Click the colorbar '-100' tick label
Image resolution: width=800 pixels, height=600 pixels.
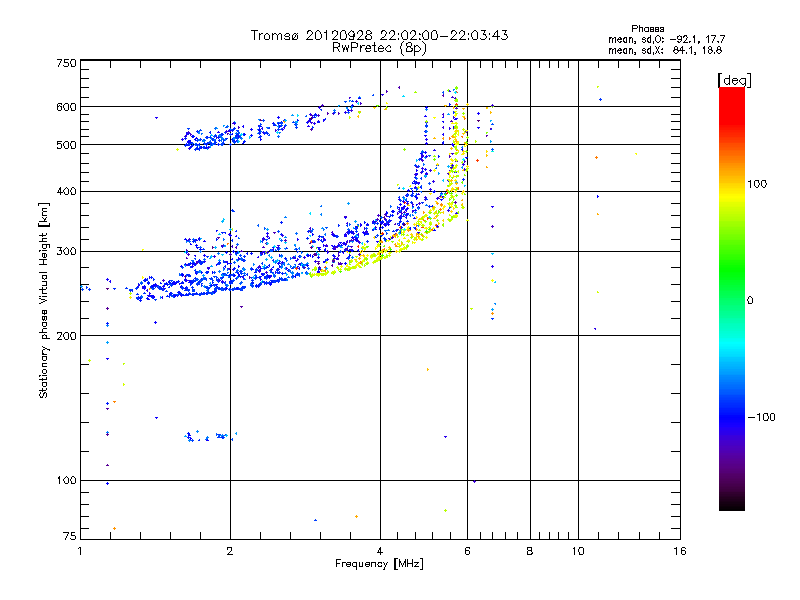point(761,417)
